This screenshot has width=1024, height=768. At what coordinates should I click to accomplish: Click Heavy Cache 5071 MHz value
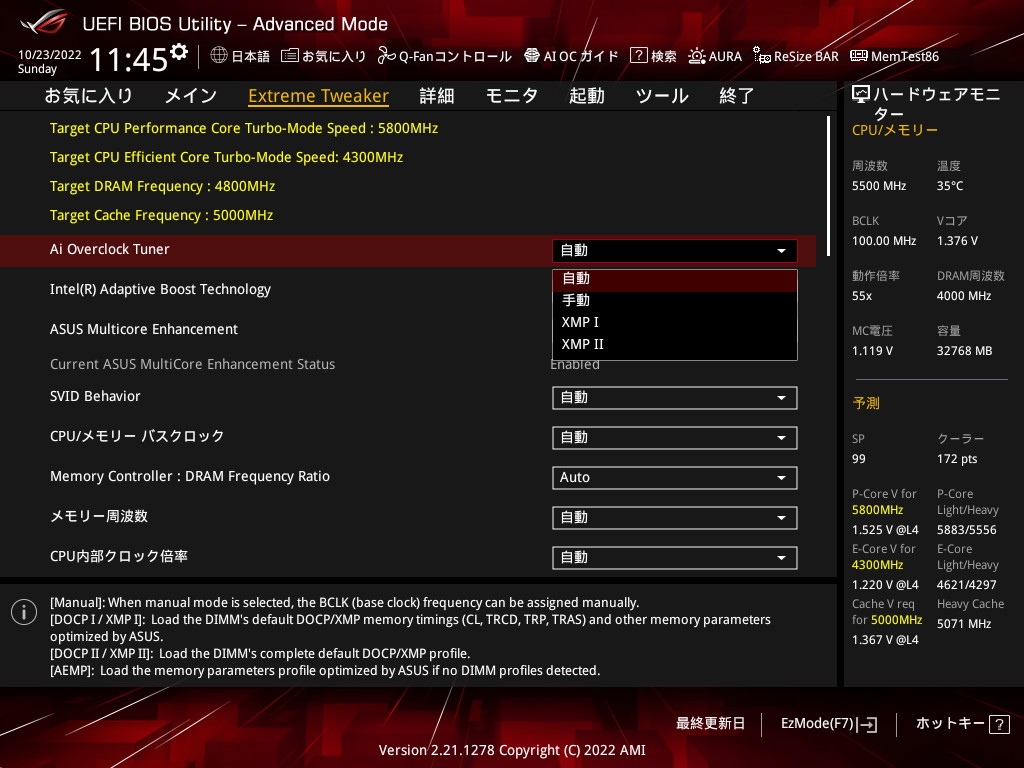(964, 624)
